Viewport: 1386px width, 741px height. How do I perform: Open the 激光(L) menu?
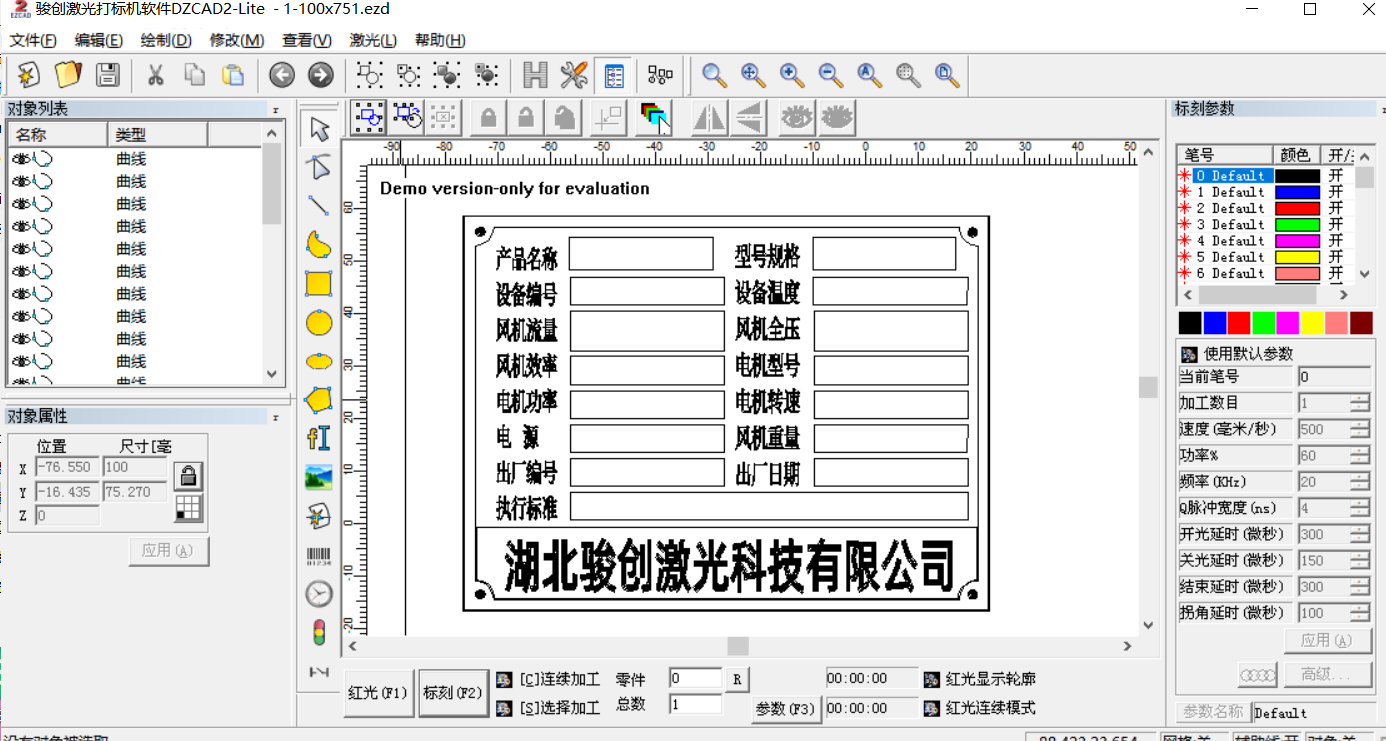373,41
